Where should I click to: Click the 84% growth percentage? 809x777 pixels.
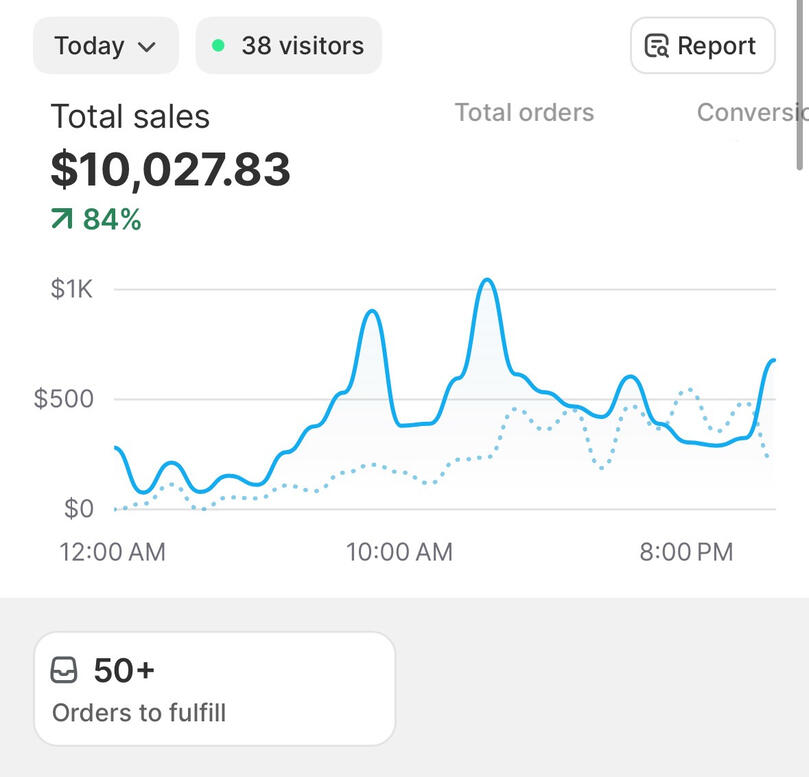point(112,219)
